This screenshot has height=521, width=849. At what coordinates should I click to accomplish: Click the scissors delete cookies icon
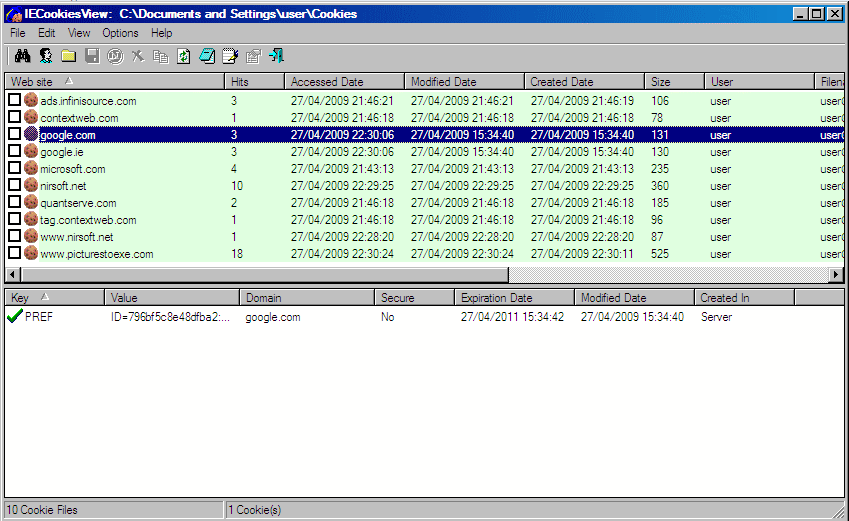click(x=138, y=56)
